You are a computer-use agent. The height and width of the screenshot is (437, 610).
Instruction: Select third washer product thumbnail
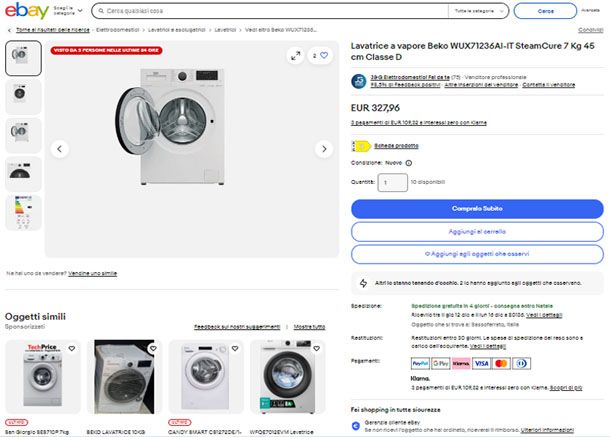pos(23,135)
